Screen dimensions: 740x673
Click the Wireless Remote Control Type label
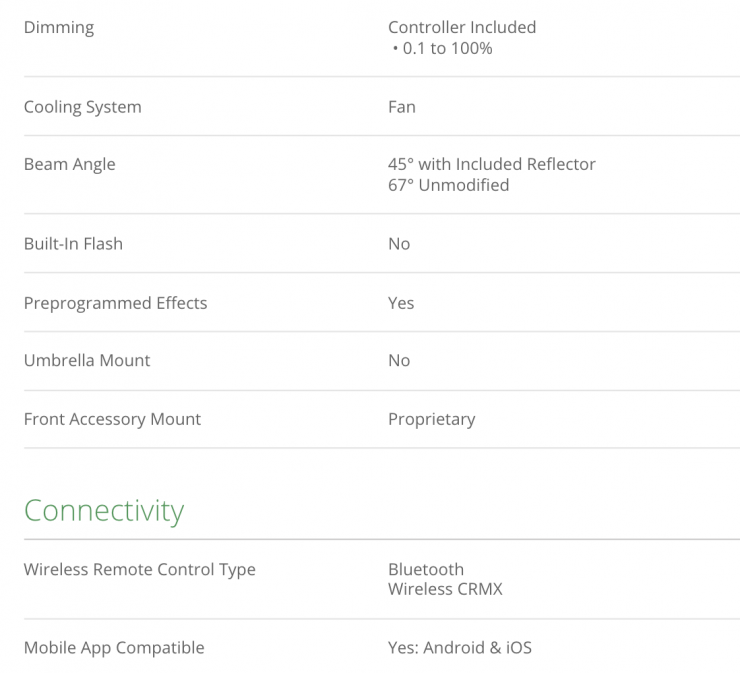coord(140,570)
